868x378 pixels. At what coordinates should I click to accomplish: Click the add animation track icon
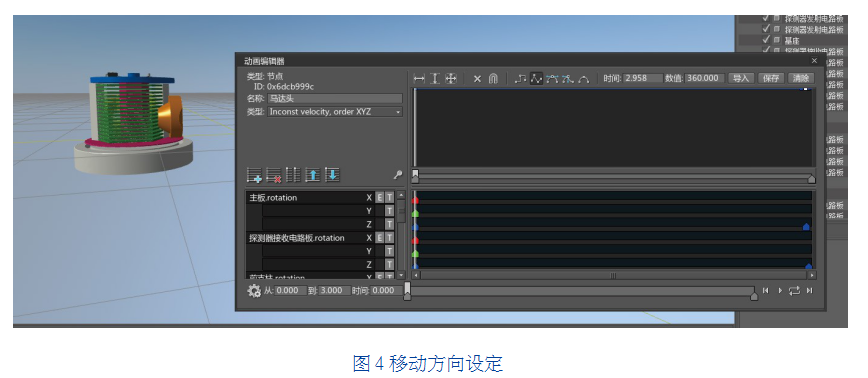[254, 175]
